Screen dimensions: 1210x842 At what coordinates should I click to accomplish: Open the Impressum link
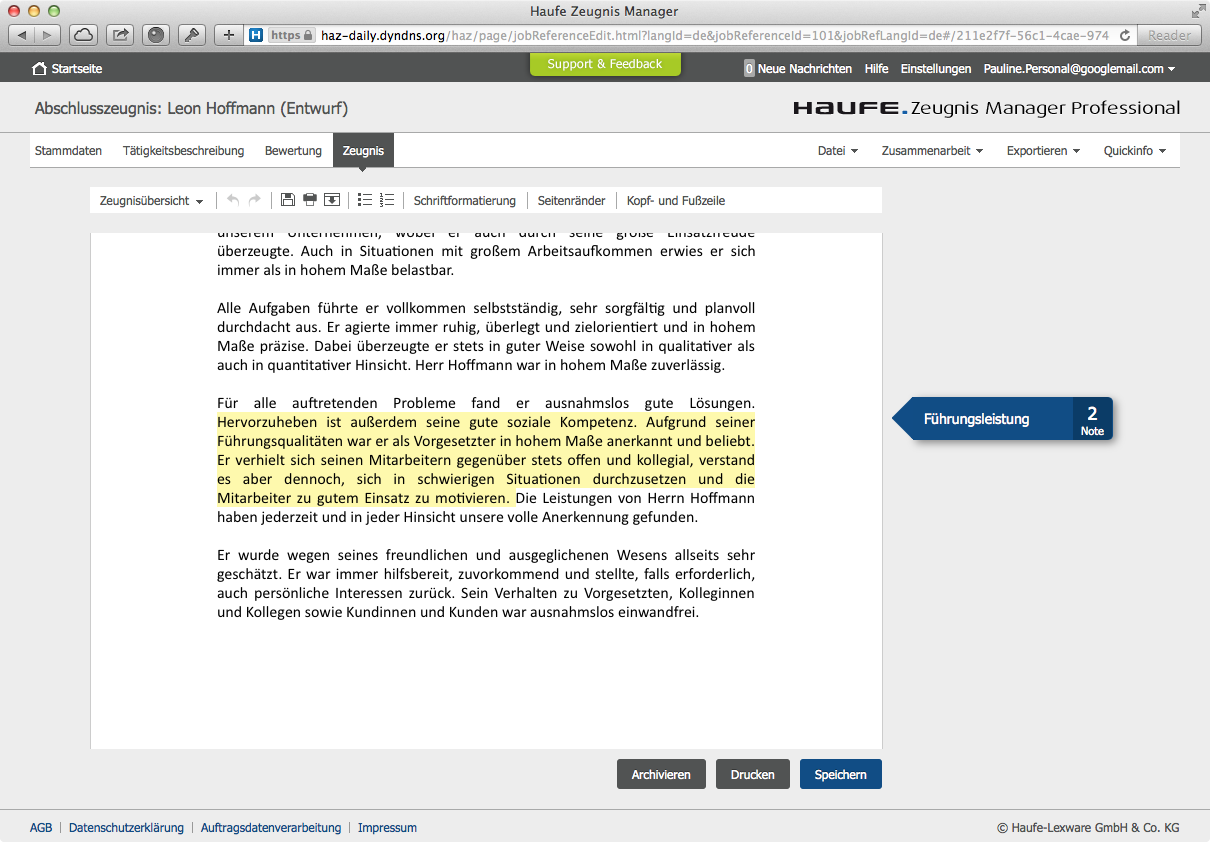tap(388, 828)
